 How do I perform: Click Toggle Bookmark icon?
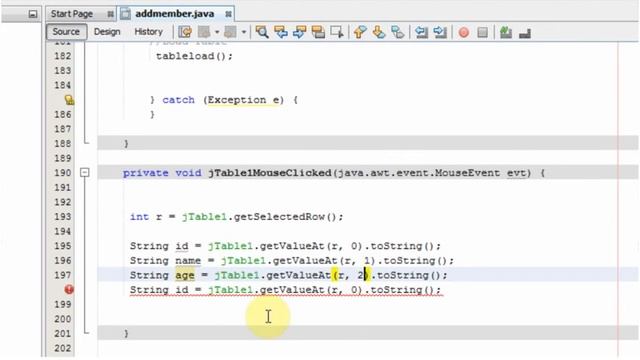[398, 32]
